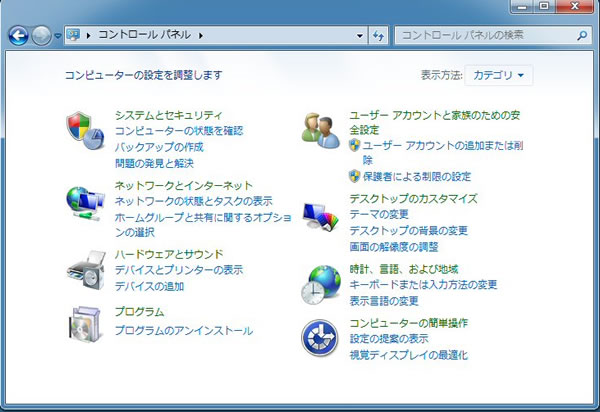600x412 pixels.
Task: Click the Clock, Language, Region globe icon
Action: coord(321,285)
